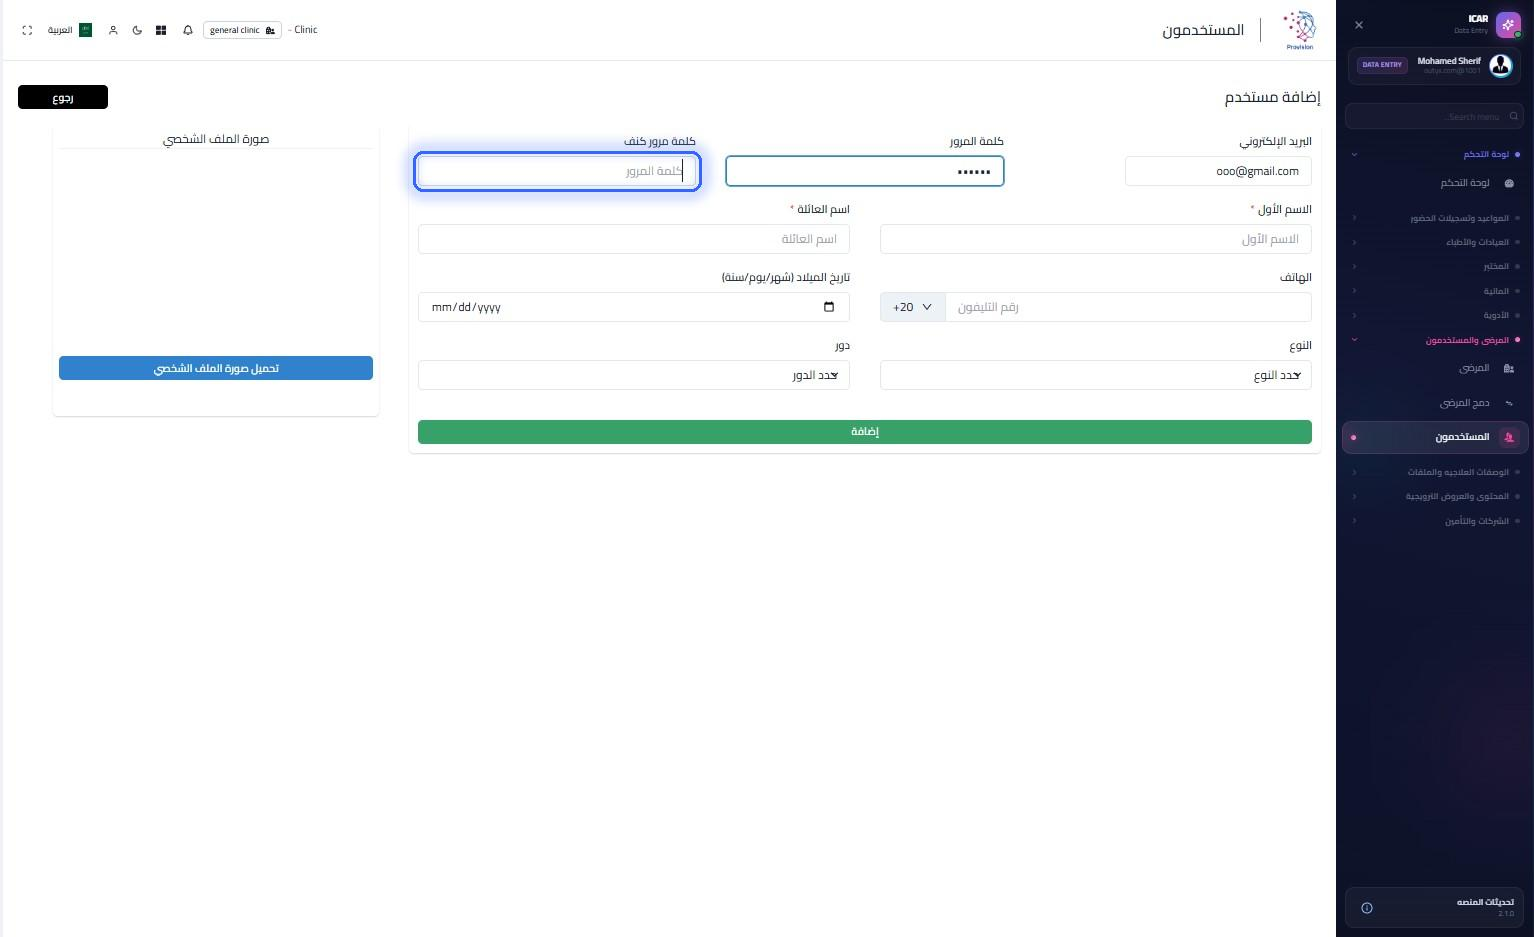Click the المستخدمون users icon
The width and height of the screenshot is (1534, 937).
(1509, 437)
